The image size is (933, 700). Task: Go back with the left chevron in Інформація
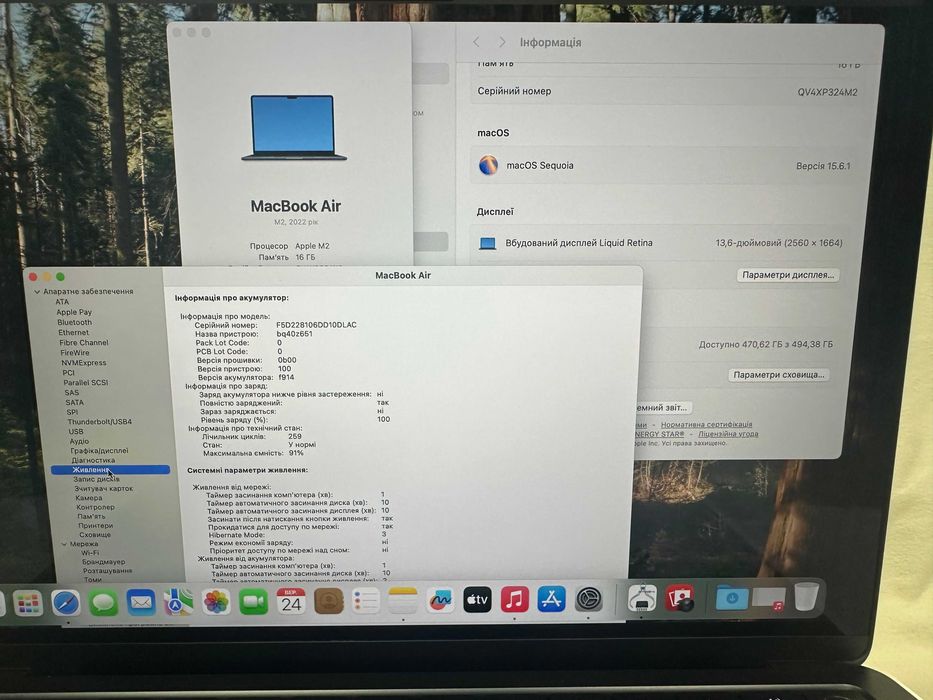click(x=476, y=42)
